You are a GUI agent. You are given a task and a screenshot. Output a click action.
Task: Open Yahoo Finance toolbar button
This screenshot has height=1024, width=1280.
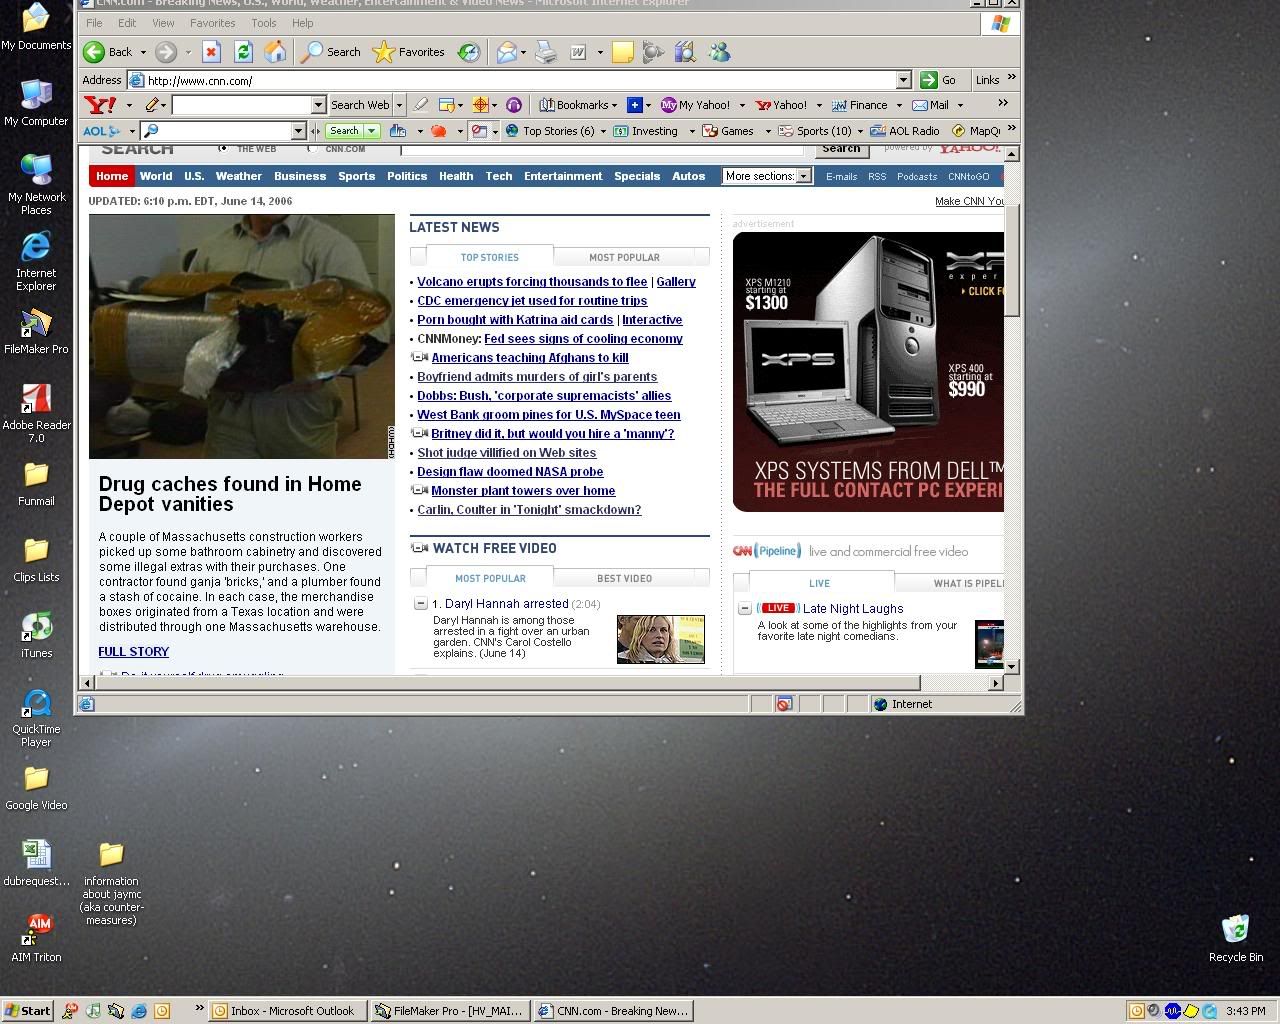pos(860,105)
